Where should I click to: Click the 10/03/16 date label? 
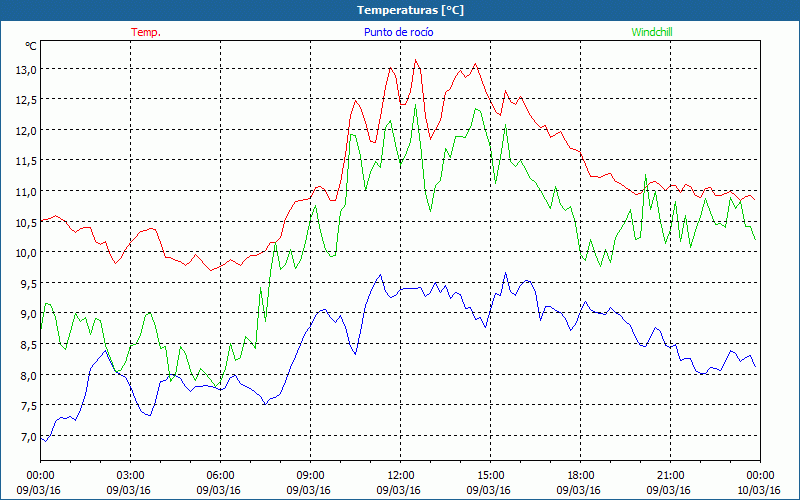tap(759, 490)
